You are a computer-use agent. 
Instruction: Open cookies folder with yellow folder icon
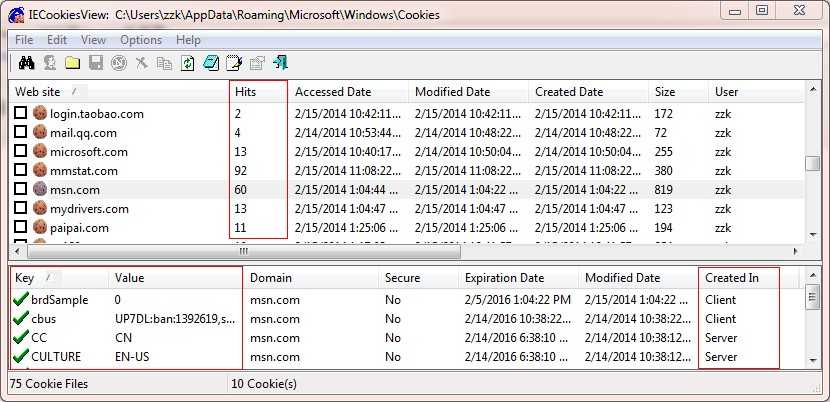coord(73,64)
